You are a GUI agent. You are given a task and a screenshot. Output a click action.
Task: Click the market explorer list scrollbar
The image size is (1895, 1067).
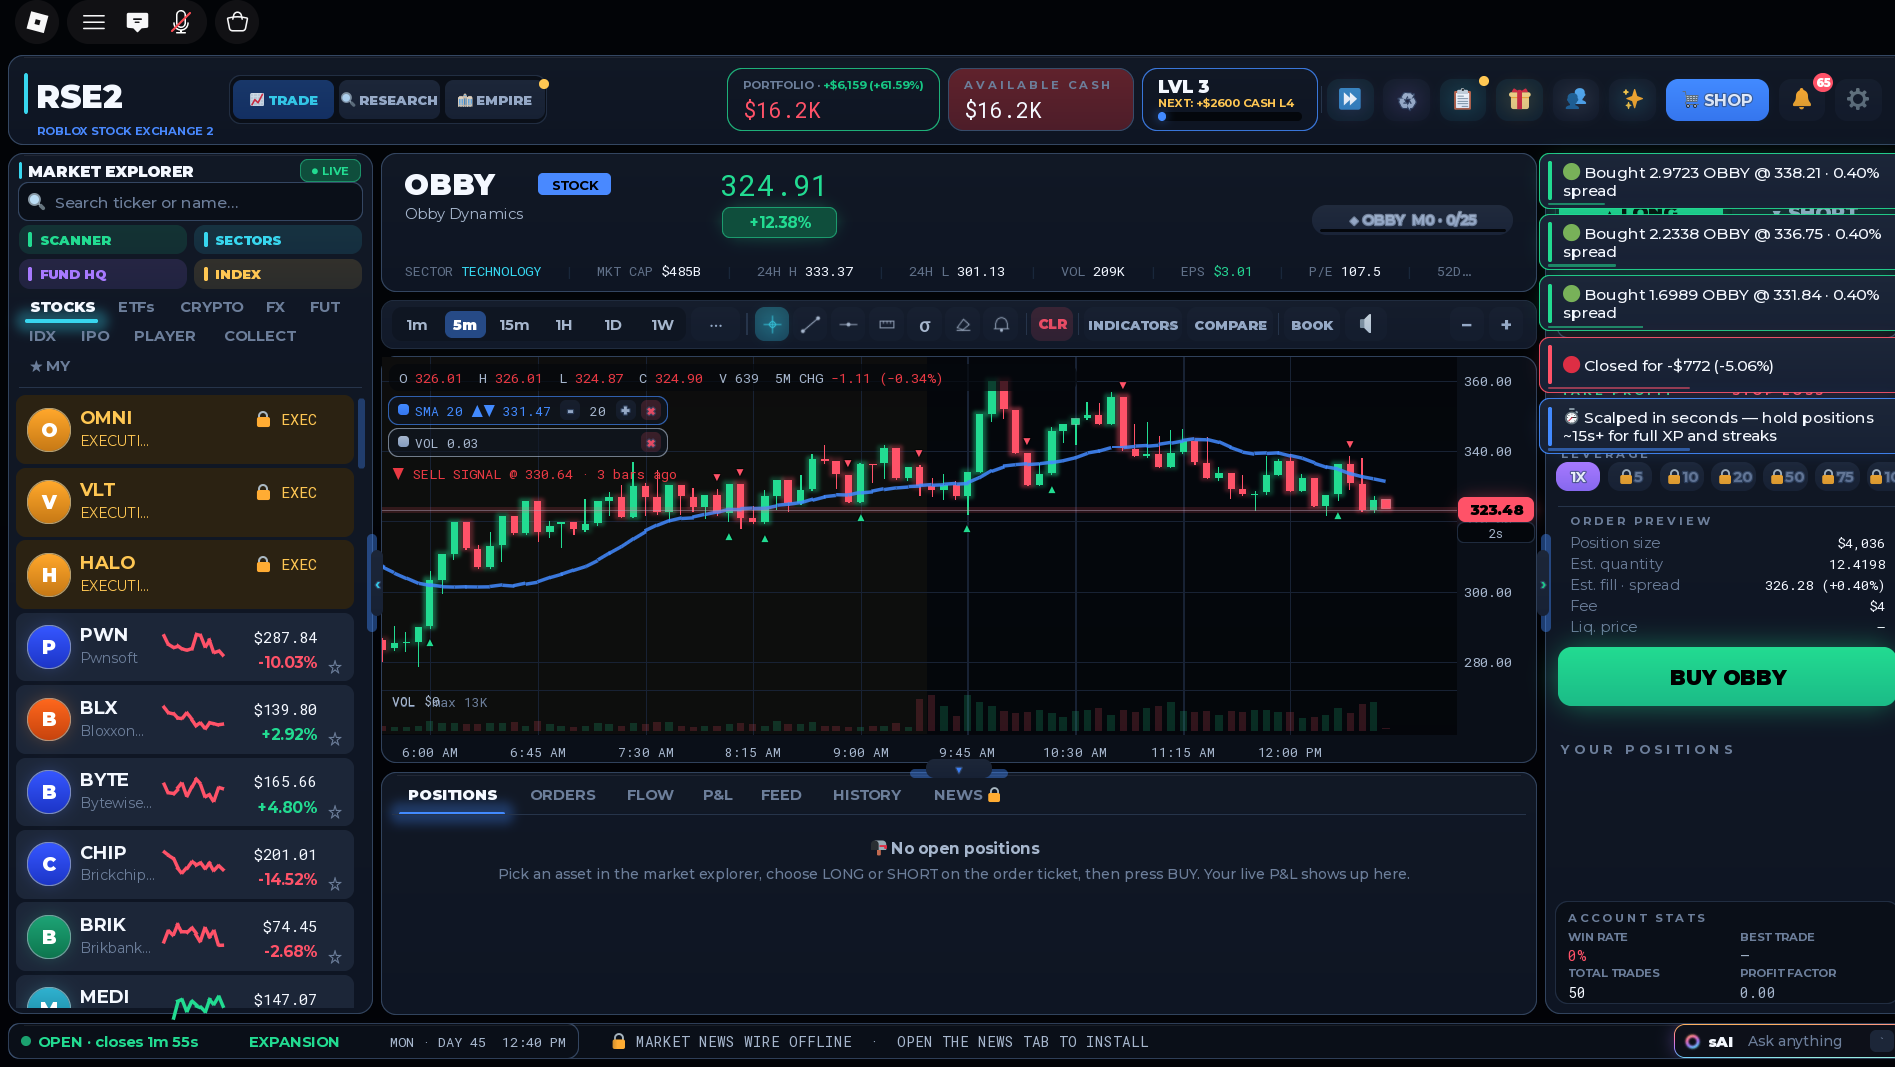tap(361, 432)
